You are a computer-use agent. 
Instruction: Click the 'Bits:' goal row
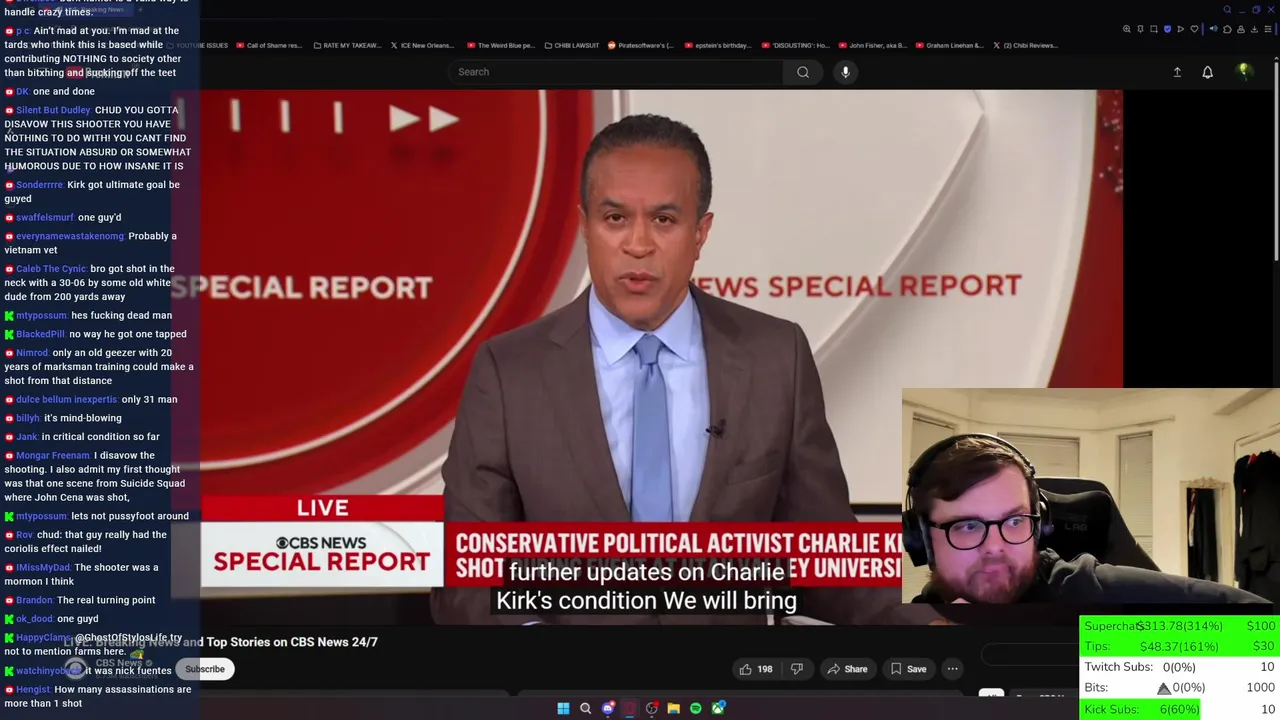[x=1179, y=688]
